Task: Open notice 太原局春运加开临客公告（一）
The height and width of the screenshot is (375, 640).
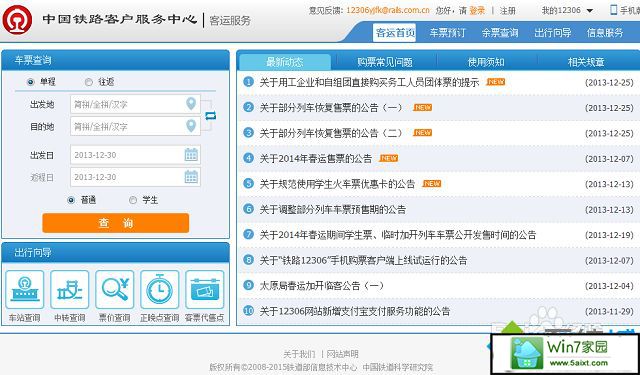Action: [x=322, y=285]
